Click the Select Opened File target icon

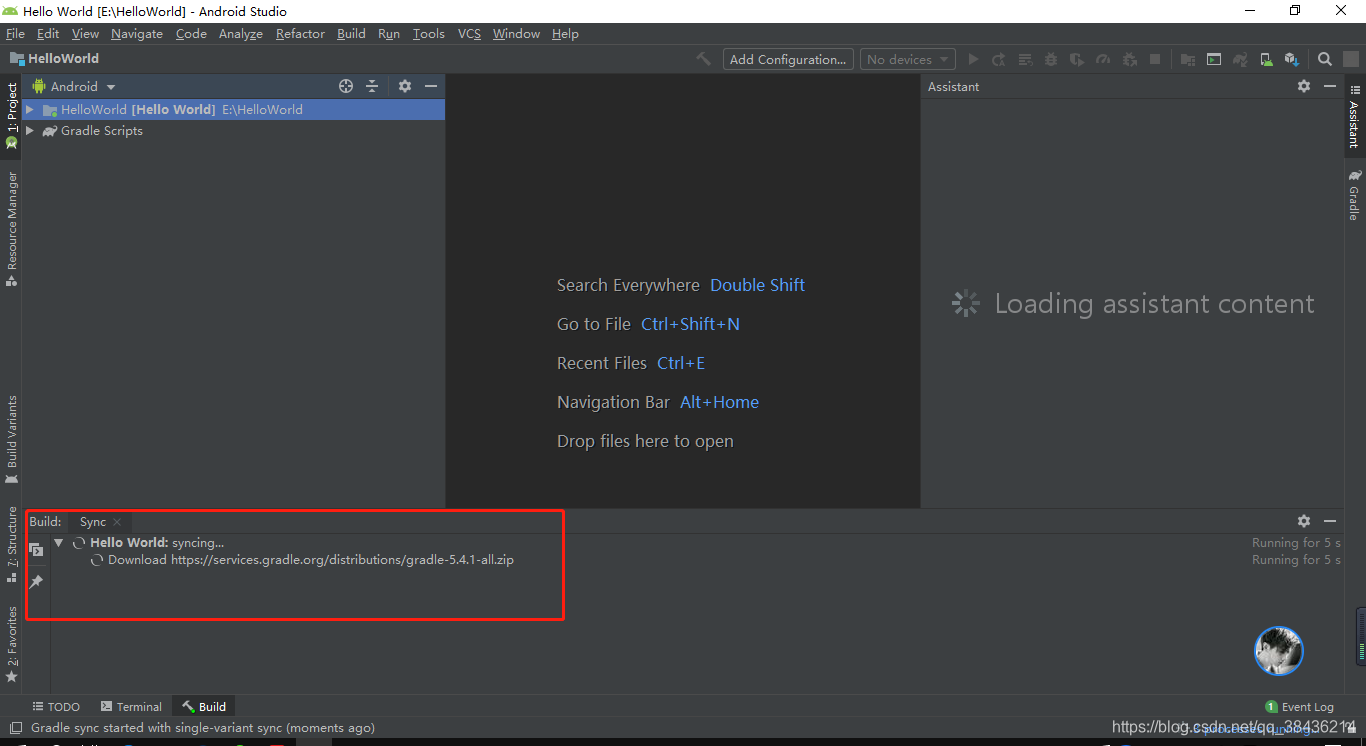pos(346,86)
